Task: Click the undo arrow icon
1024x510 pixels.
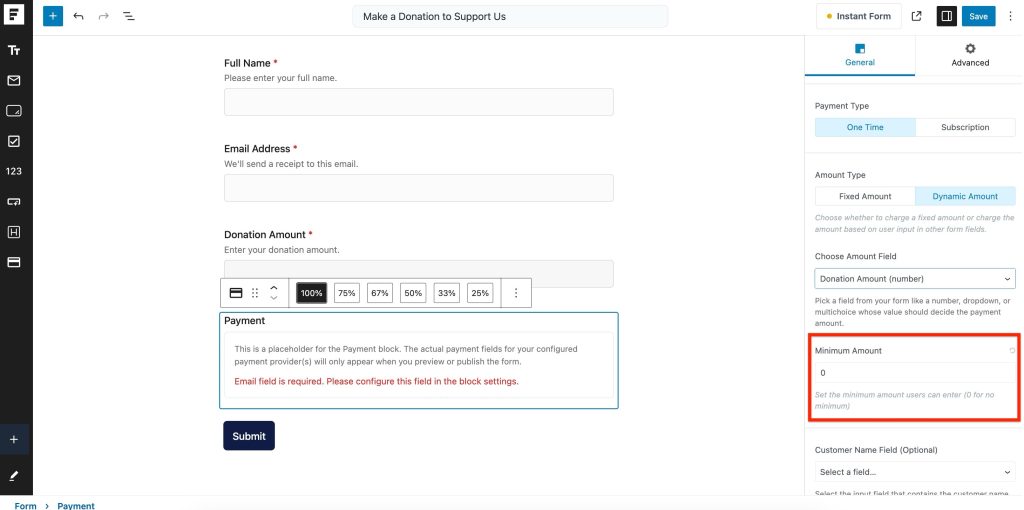Action: point(79,17)
